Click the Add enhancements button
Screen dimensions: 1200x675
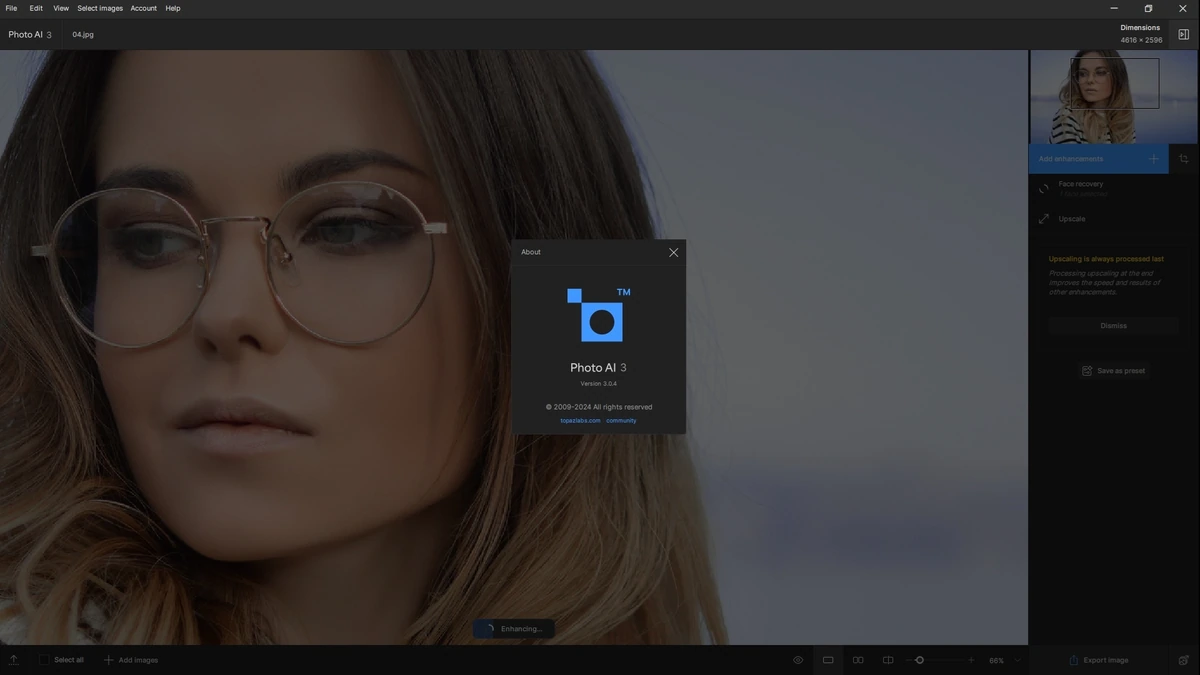1098,158
